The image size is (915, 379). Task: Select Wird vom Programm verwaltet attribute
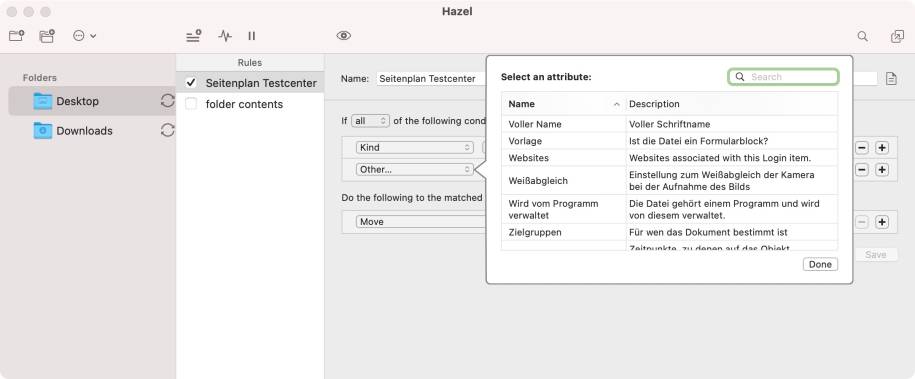coord(669,209)
